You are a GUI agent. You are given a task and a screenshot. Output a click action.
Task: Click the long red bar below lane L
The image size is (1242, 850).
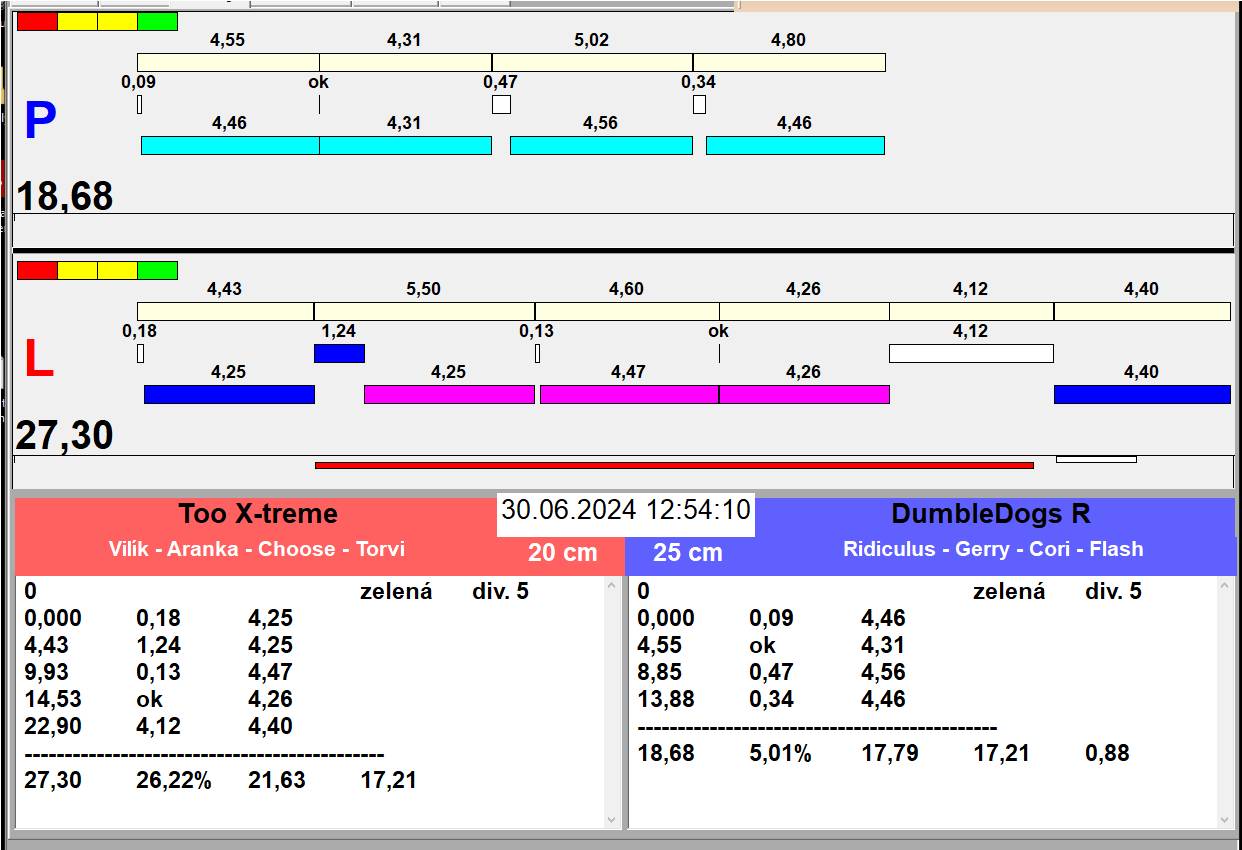[x=673, y=465]
